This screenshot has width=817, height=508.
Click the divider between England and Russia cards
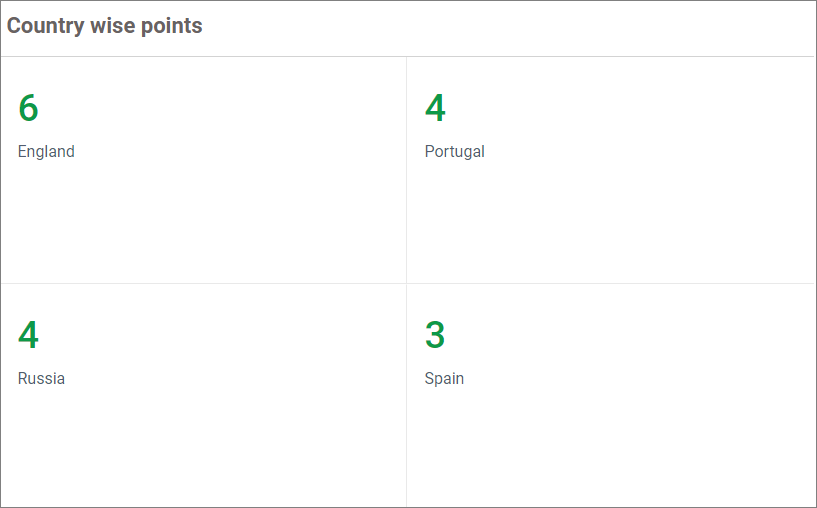click(x=200, y=283)
